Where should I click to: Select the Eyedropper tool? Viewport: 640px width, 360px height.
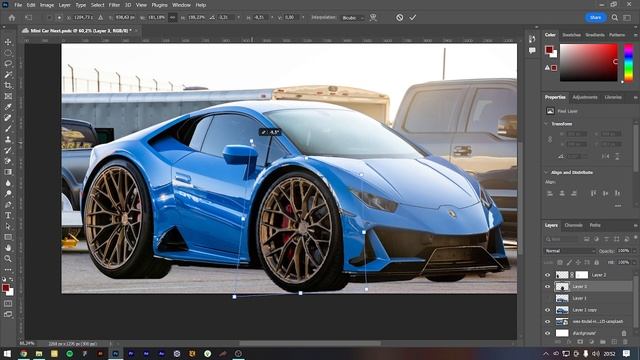click(8, 107)
